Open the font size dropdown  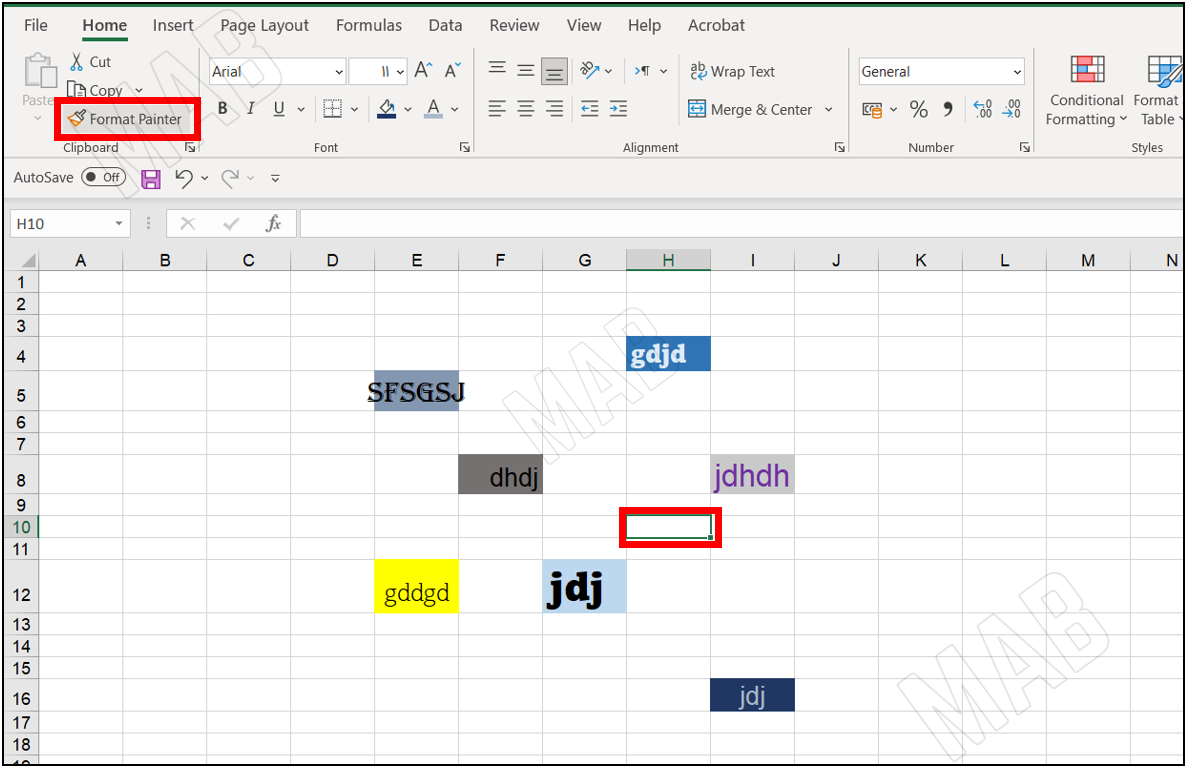click(x=400, y=72)
